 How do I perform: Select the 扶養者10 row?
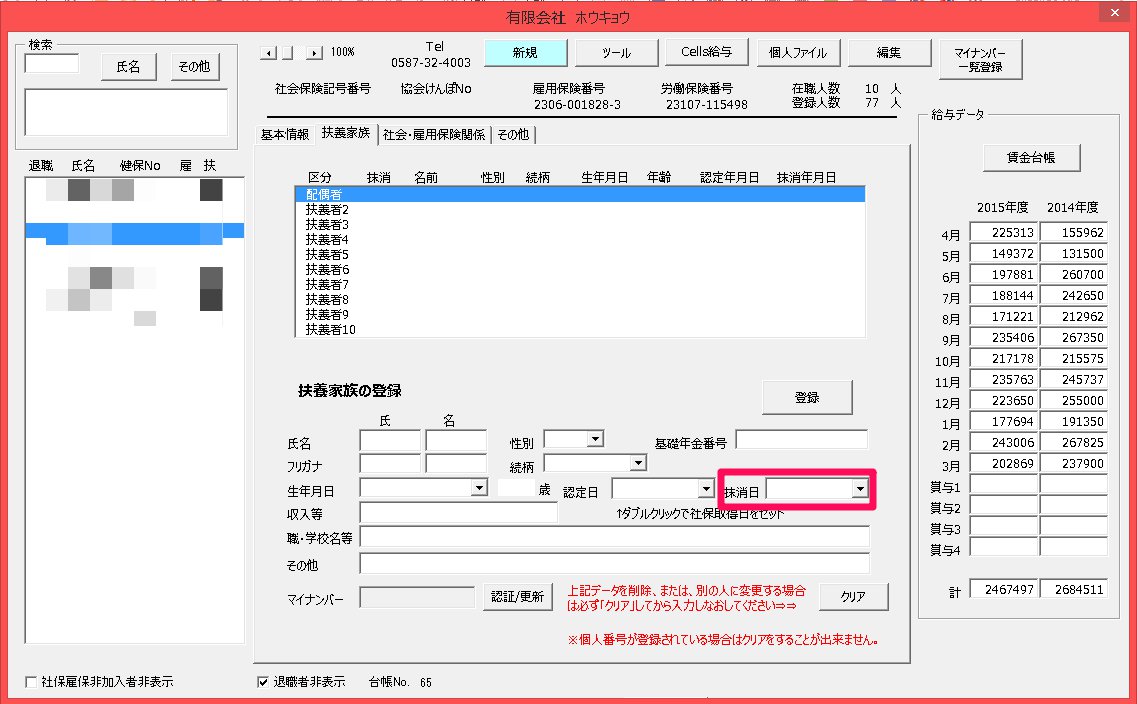(580, 329)
